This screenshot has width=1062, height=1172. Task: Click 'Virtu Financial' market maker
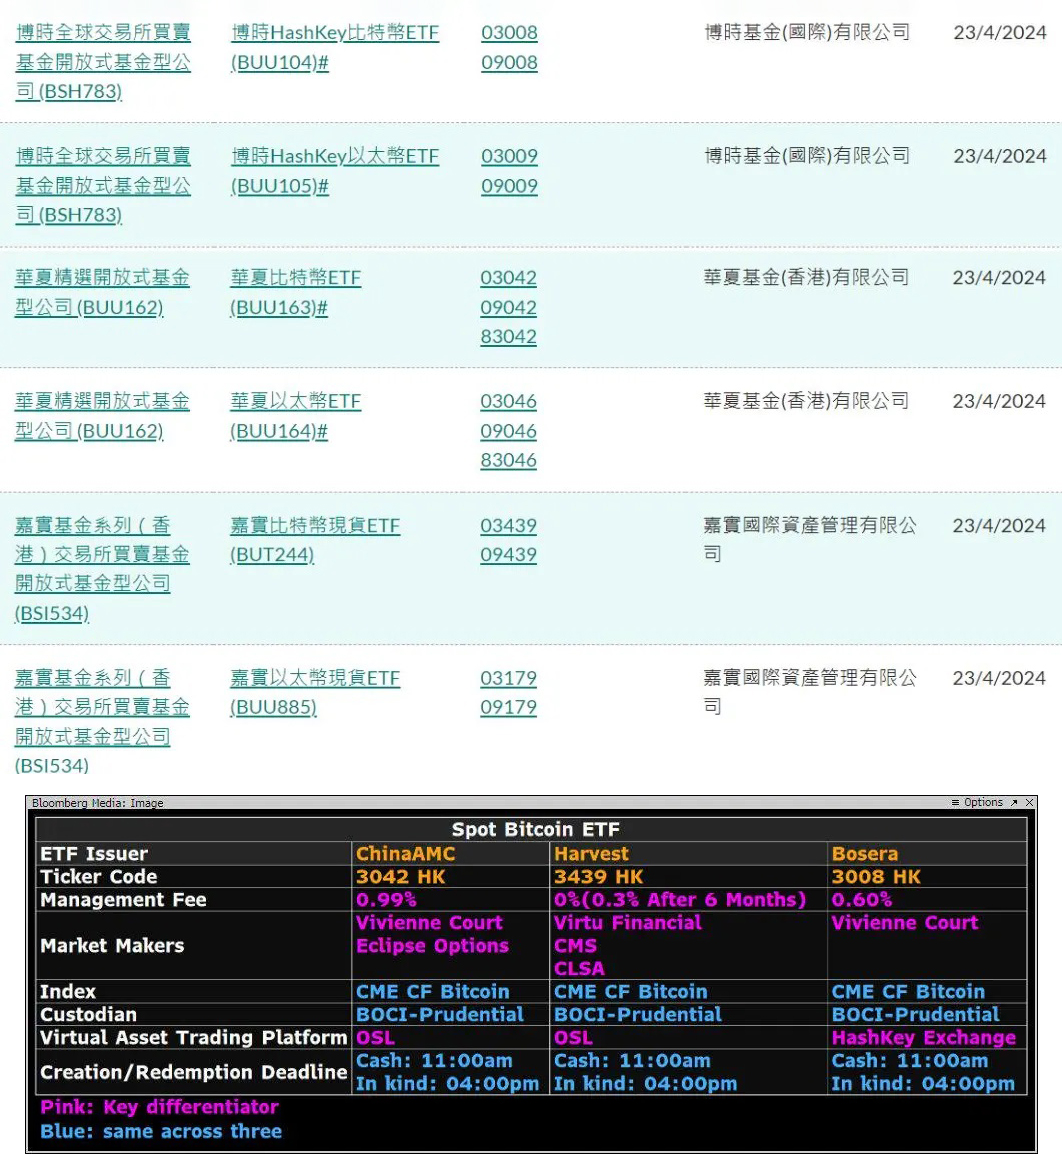628,922
